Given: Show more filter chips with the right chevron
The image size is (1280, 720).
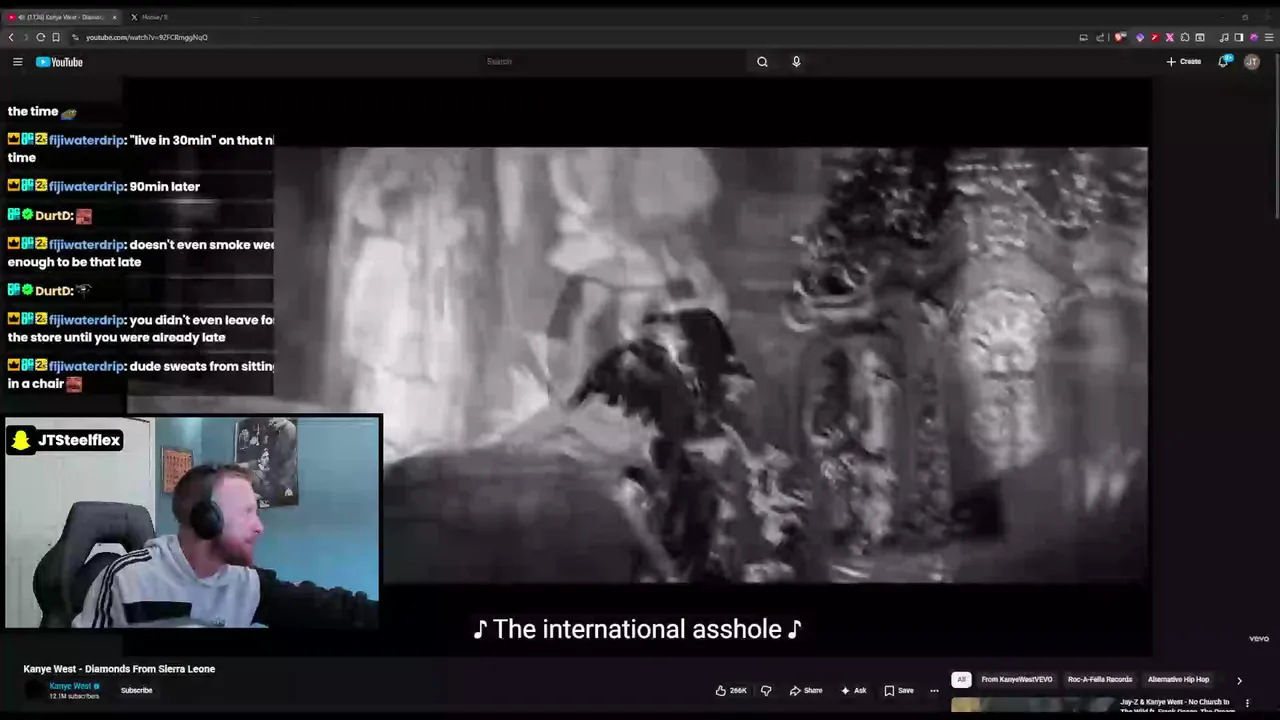Looking at the screenshot, I should tap(1239, 680).
